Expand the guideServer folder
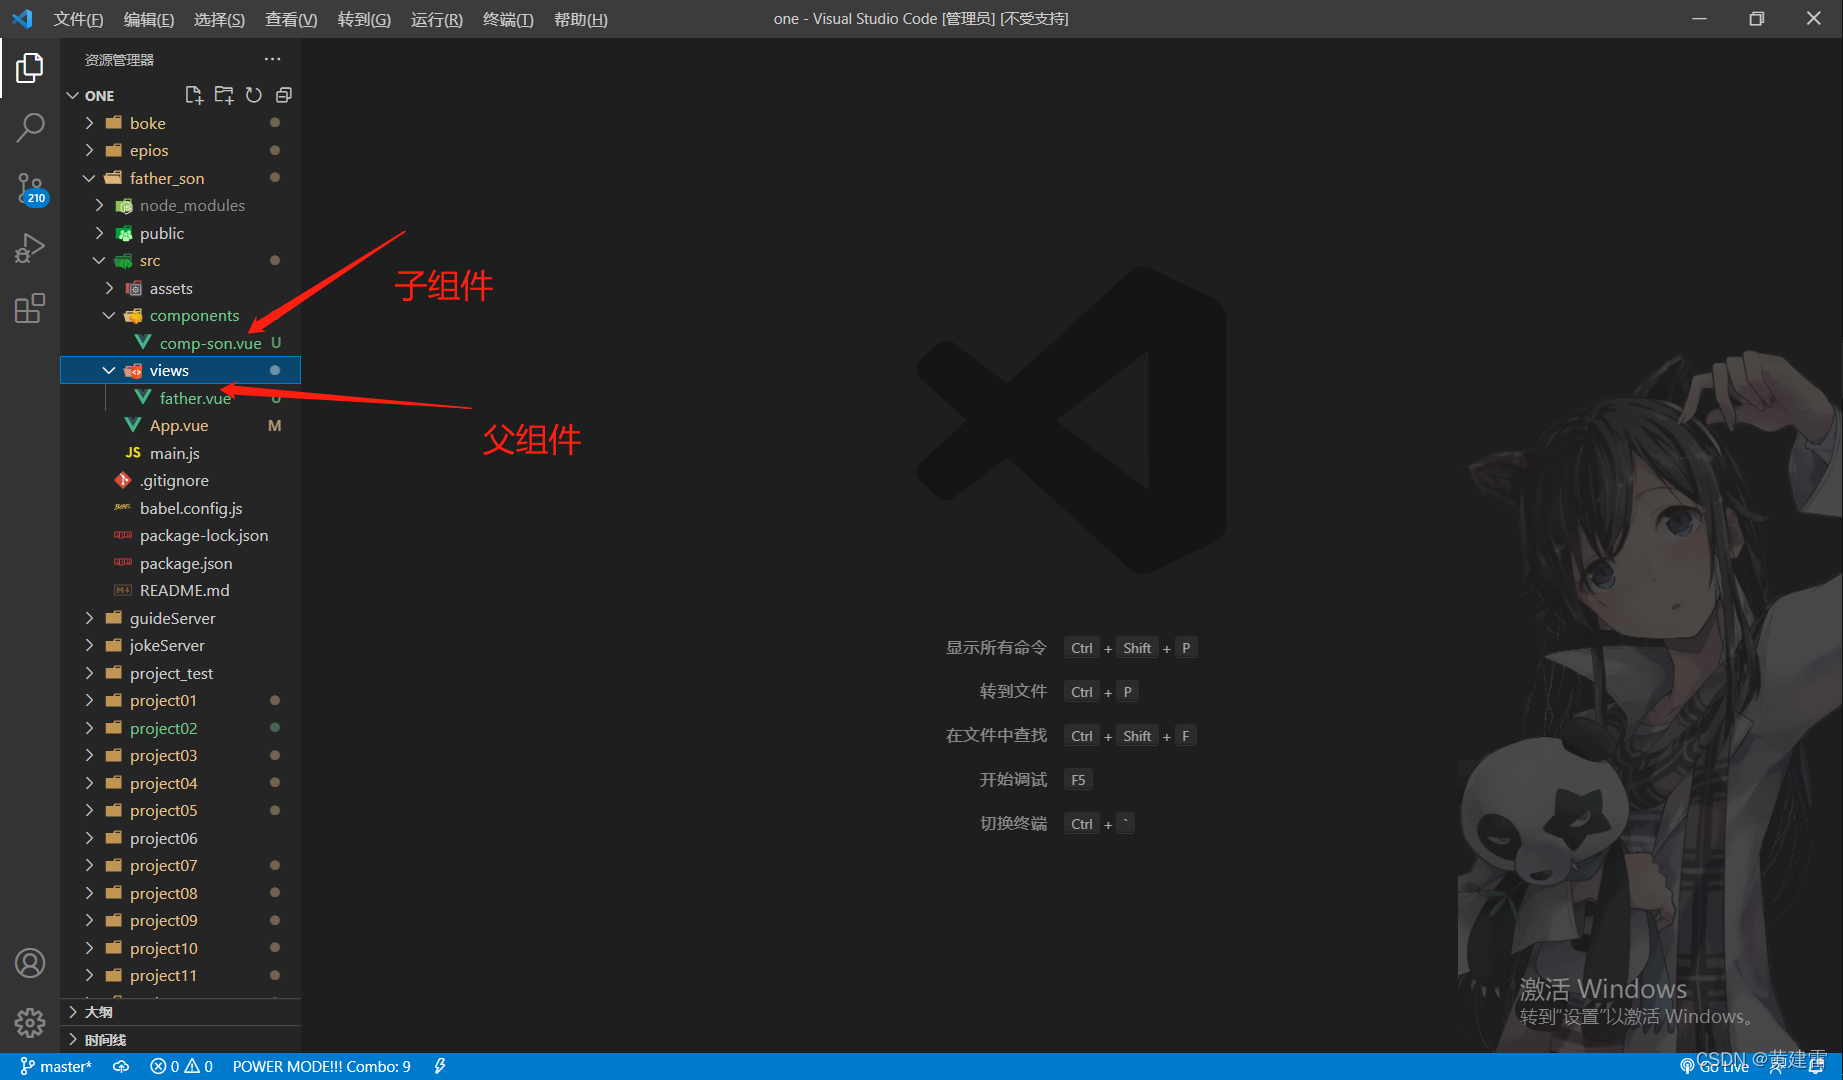1843x1080 pixels. tap(89, 618)
